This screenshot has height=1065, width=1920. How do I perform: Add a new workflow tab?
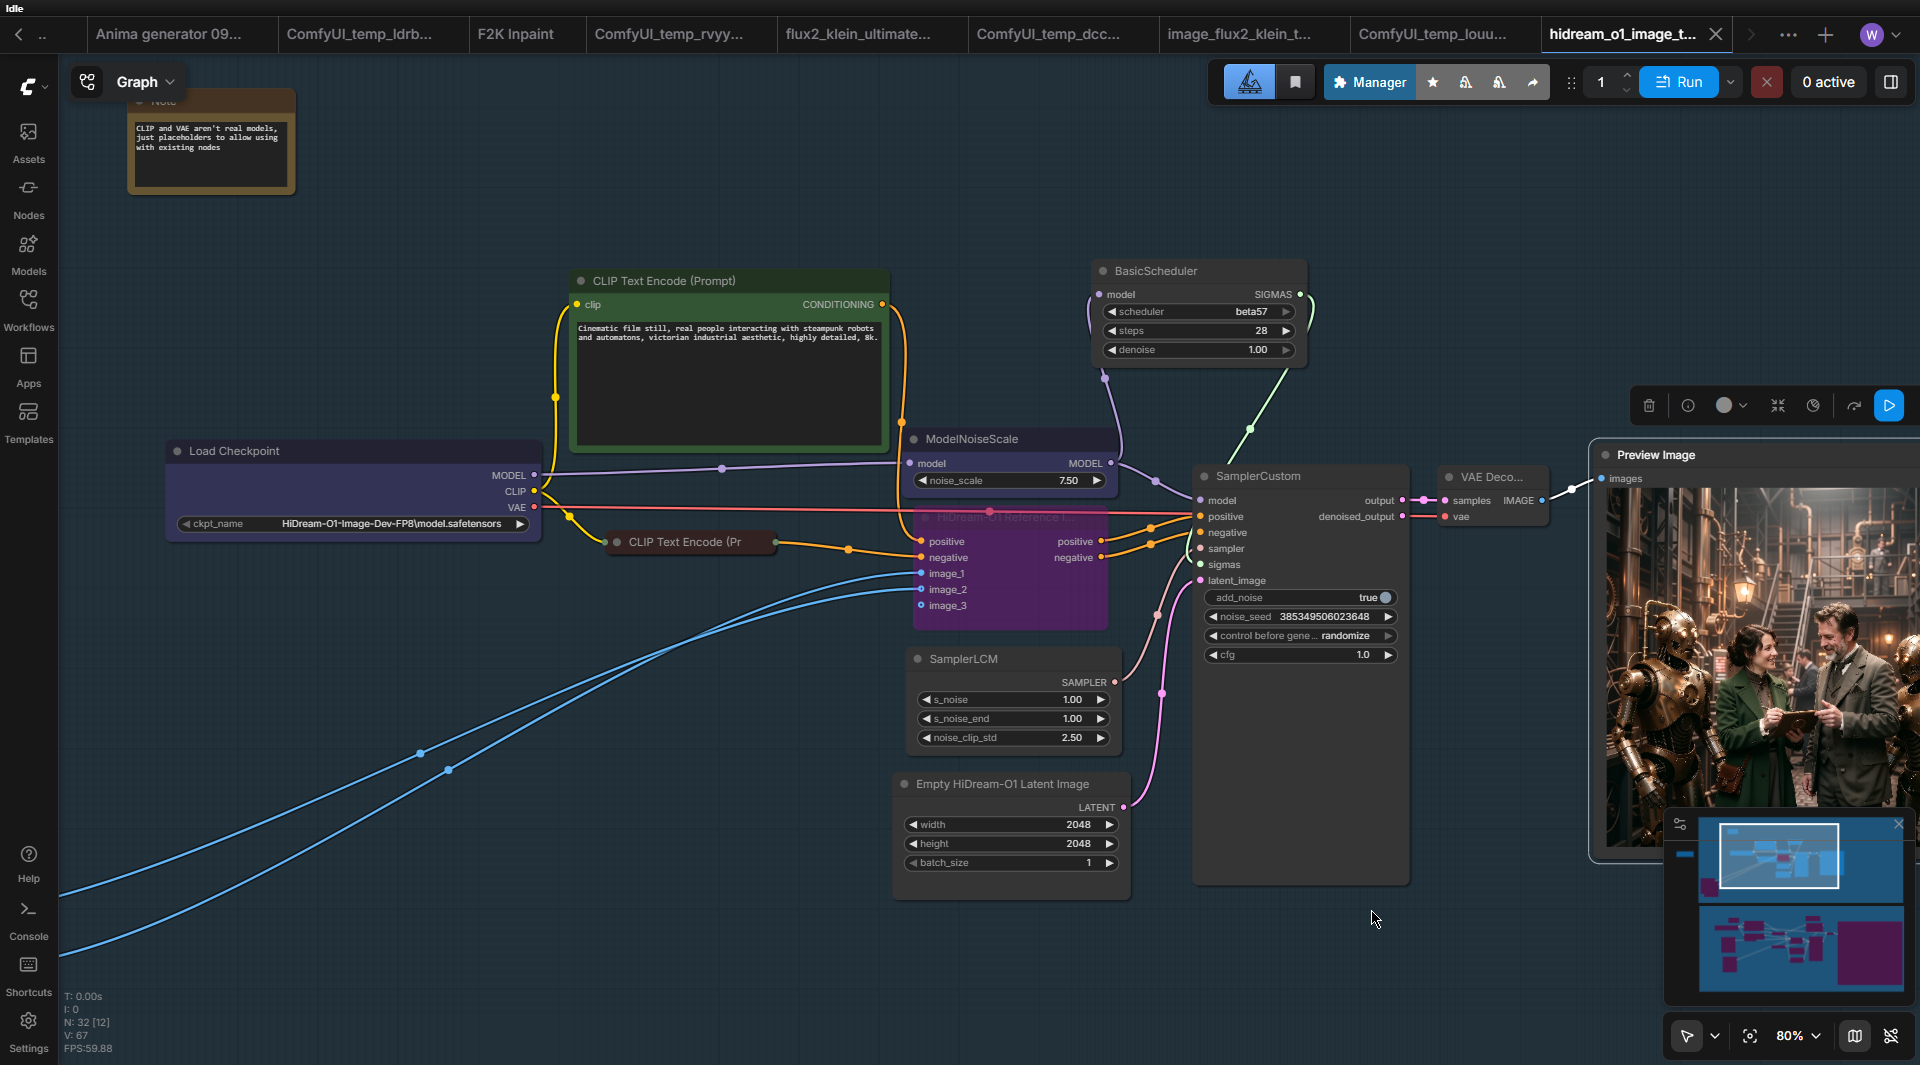1825,35
